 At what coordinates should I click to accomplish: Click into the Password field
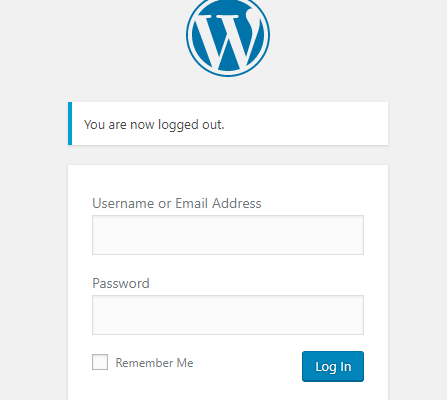[228, 315]
